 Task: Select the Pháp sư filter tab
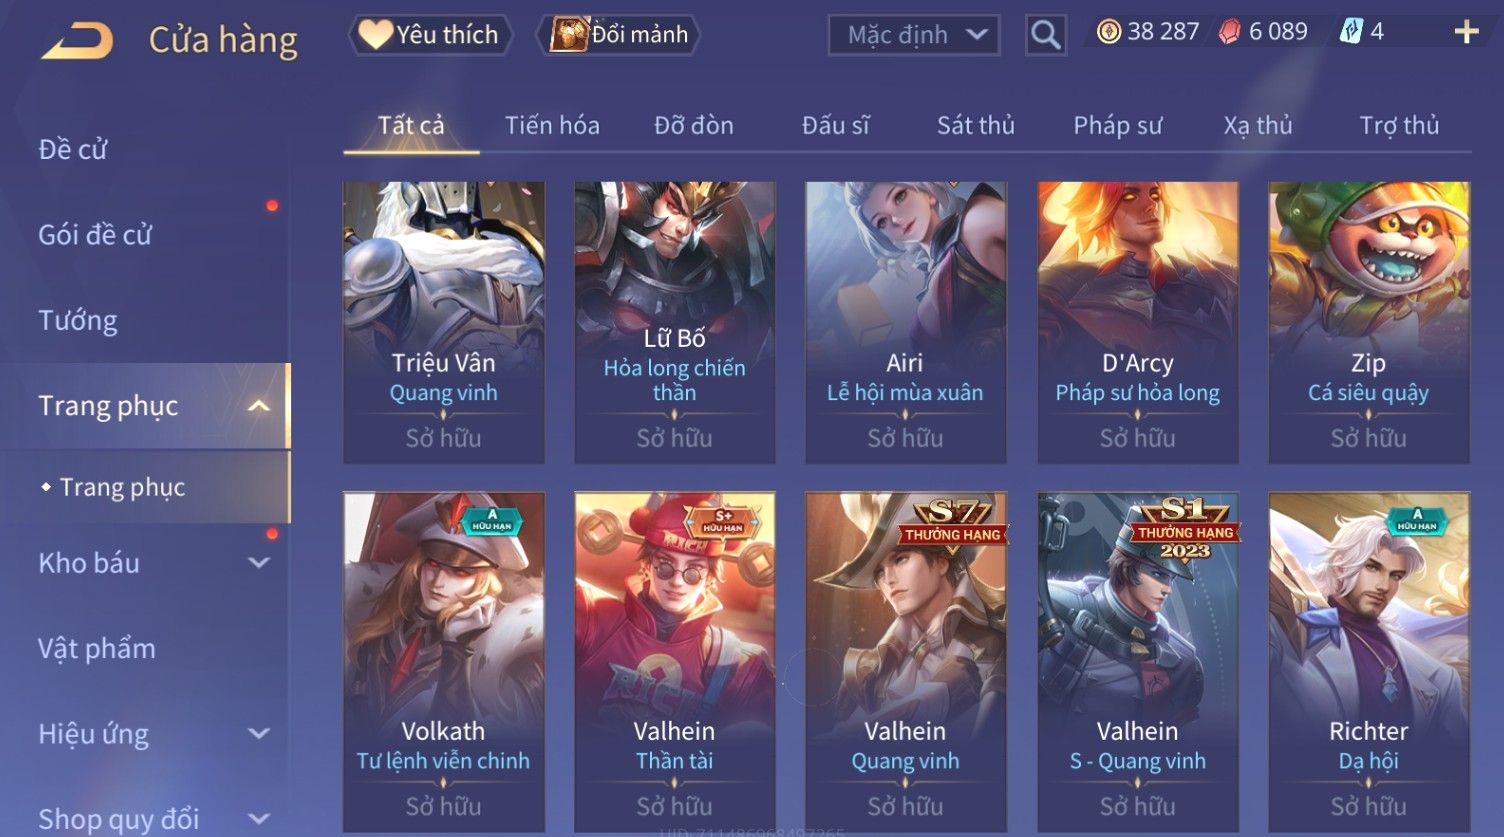pos(1117,125)
